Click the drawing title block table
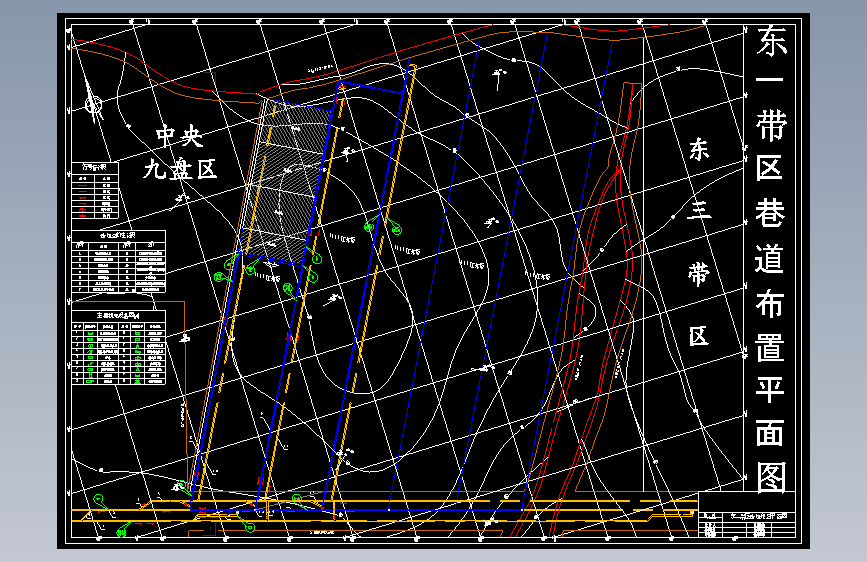The height and width of the screenshot is (562, 867). pyautogui.click(x=747, y=514)
